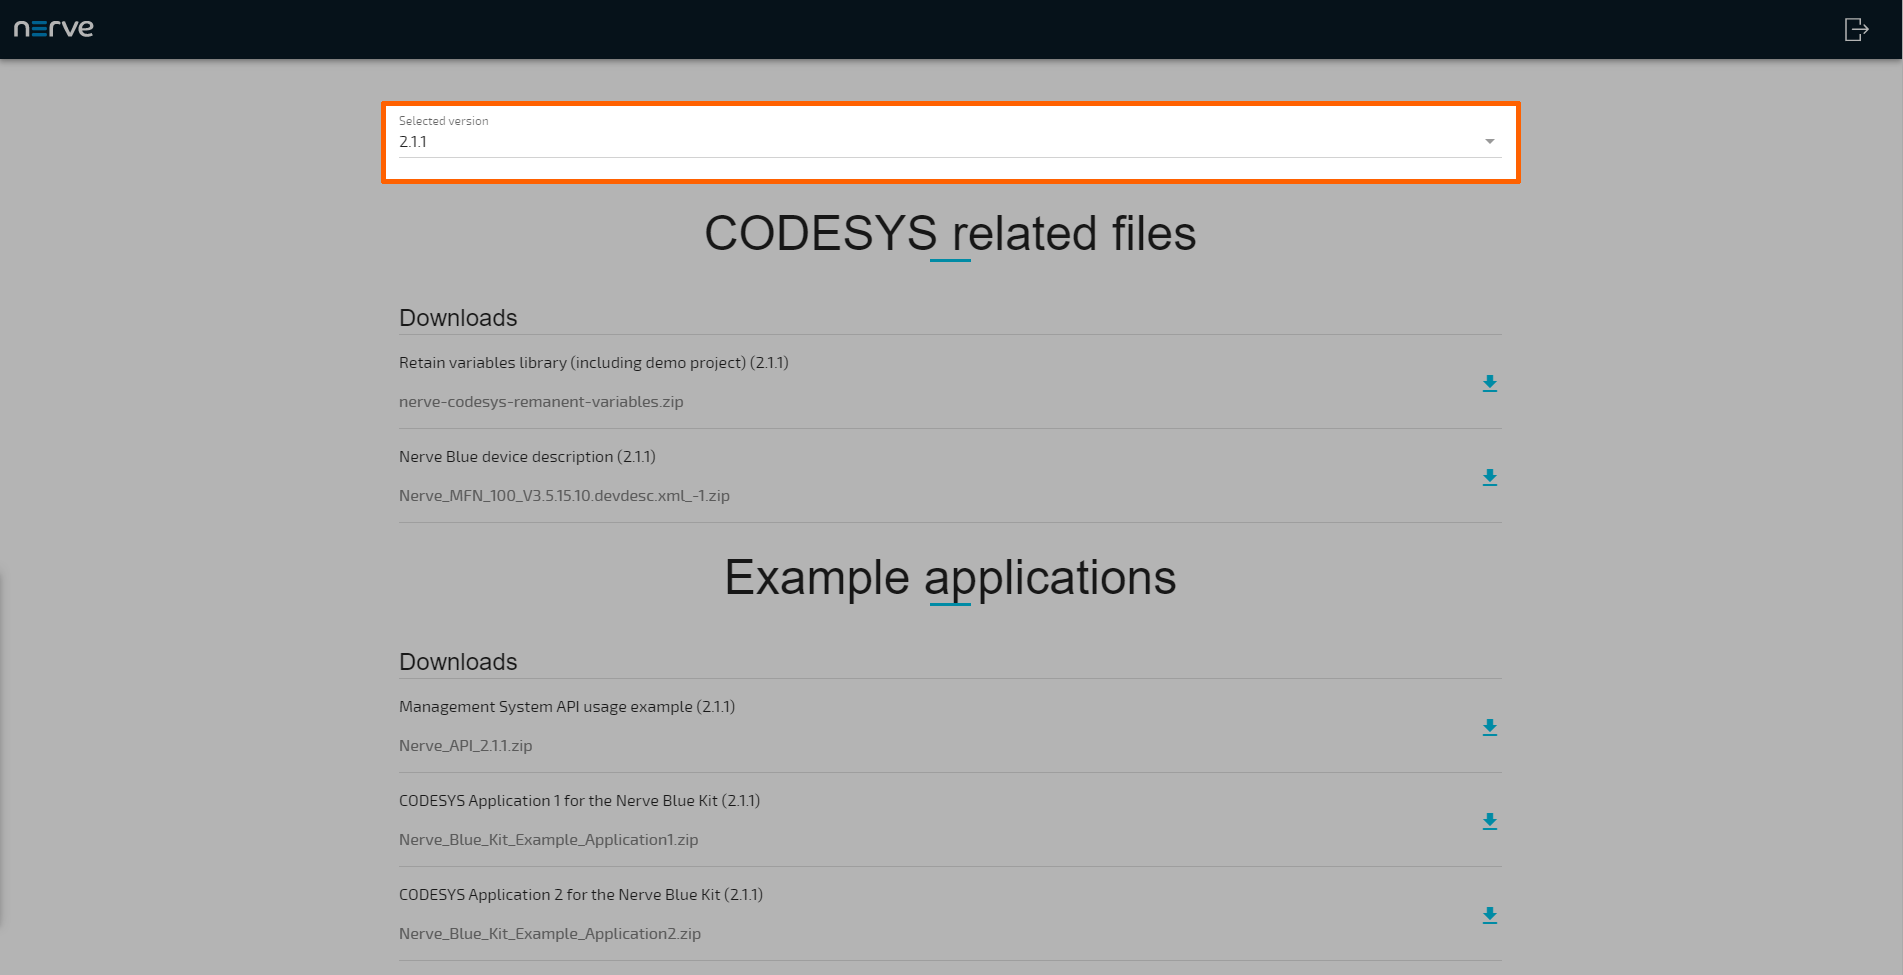
Task: Click the CODESYS related files heading
Action: (x=949, y=234)
